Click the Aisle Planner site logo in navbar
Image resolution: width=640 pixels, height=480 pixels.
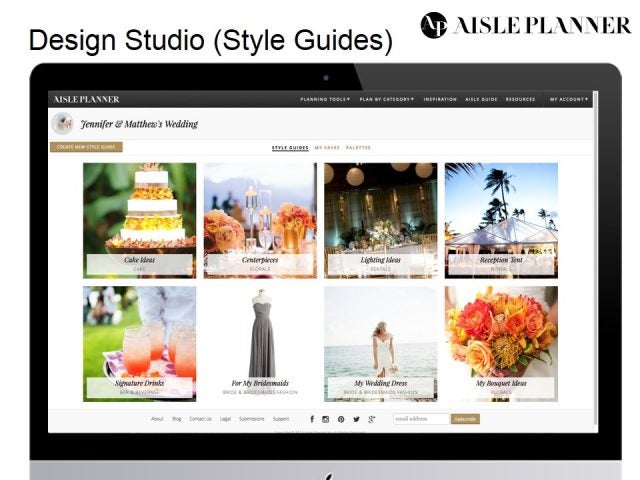86,99
